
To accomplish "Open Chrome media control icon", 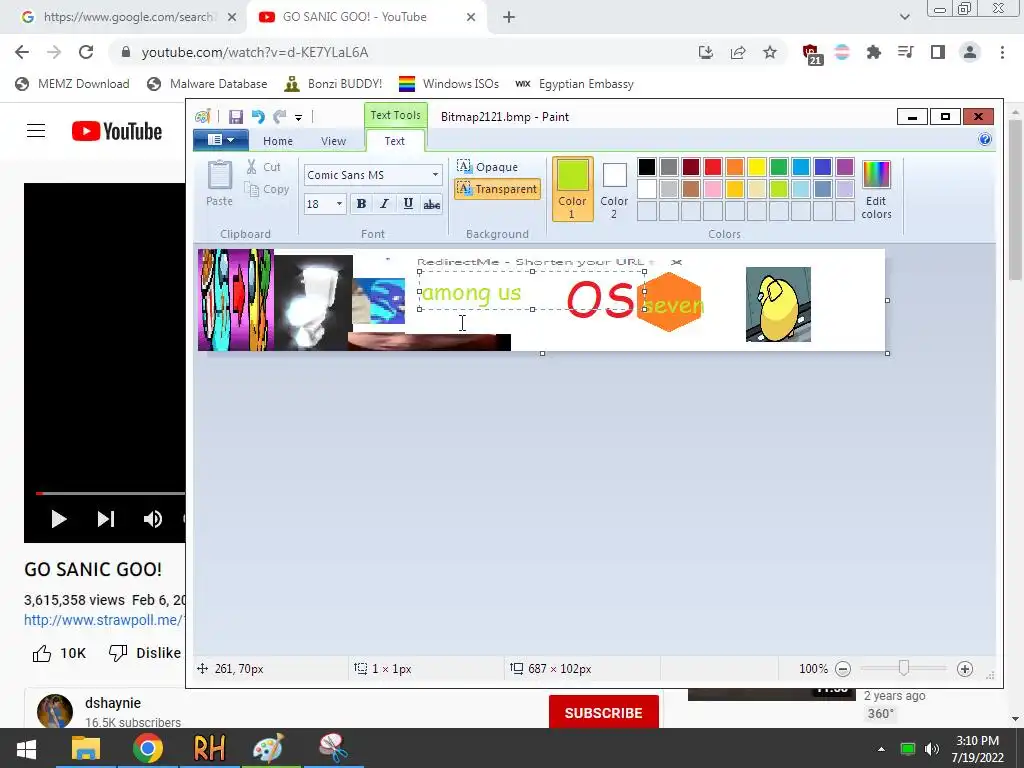I will point(905,52).
